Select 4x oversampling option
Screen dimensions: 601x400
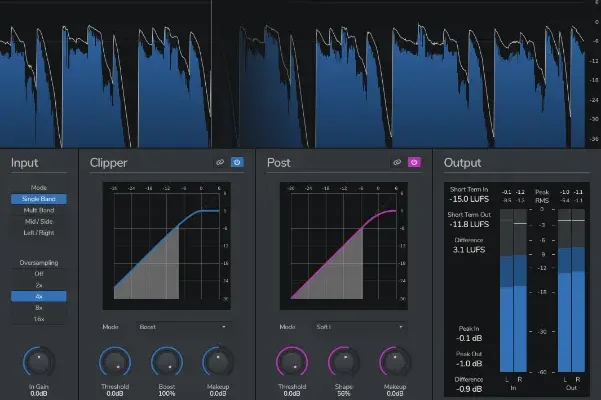point(37,296)
